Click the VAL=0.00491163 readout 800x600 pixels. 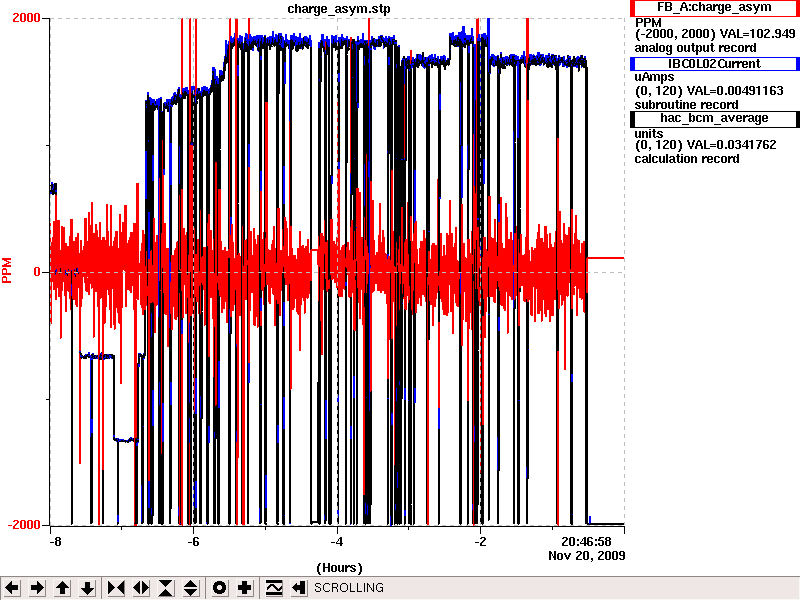click(x=735, y=91)
